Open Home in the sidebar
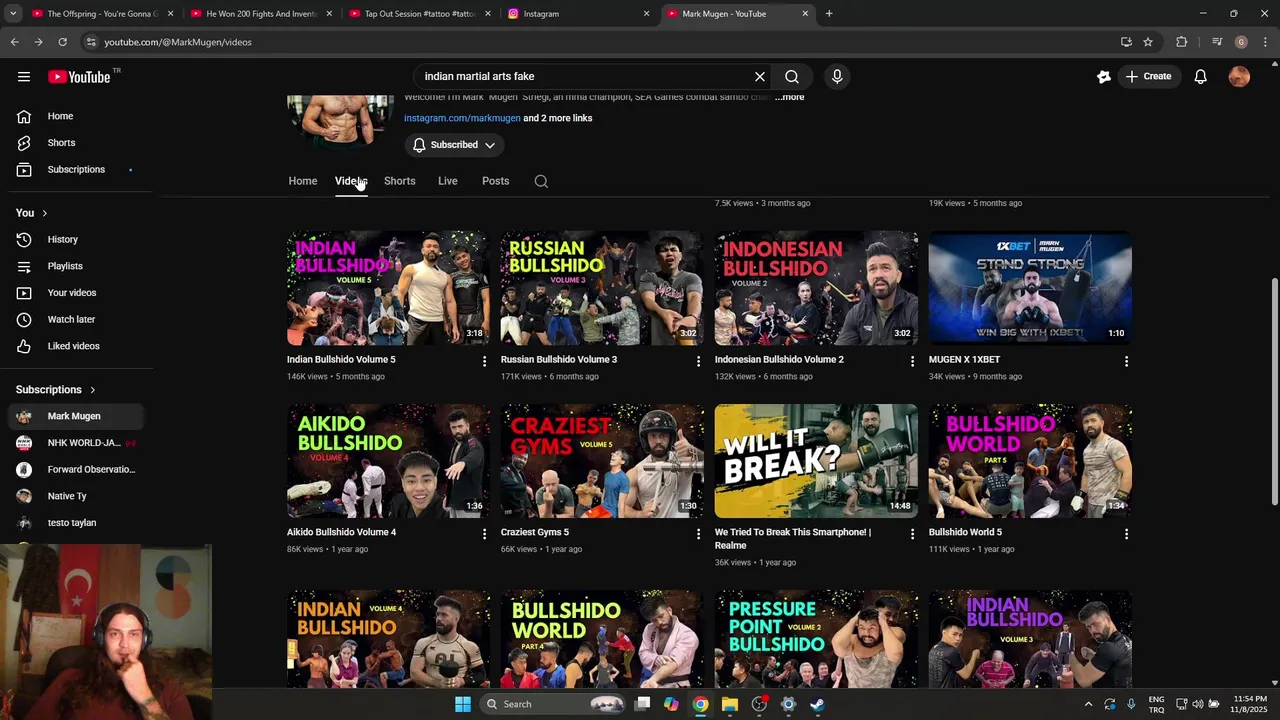This screenshot has height=720, width=1280. 76,116
